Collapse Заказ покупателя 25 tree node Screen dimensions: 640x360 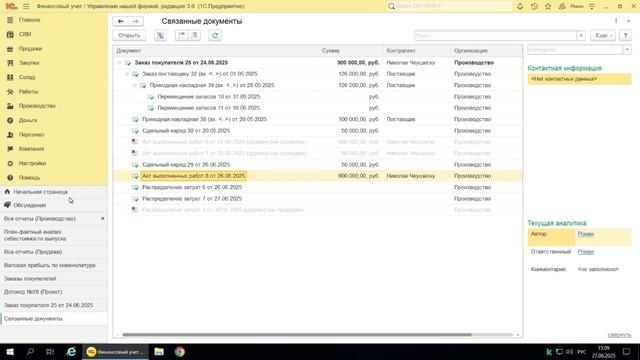[119, 62]
